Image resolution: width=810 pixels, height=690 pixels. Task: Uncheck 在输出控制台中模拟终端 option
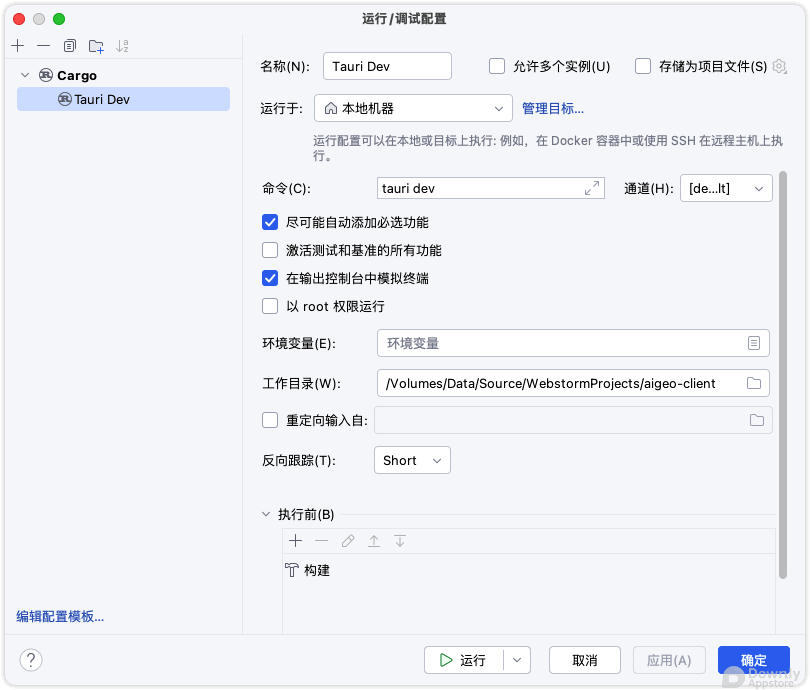pos(270,278)
